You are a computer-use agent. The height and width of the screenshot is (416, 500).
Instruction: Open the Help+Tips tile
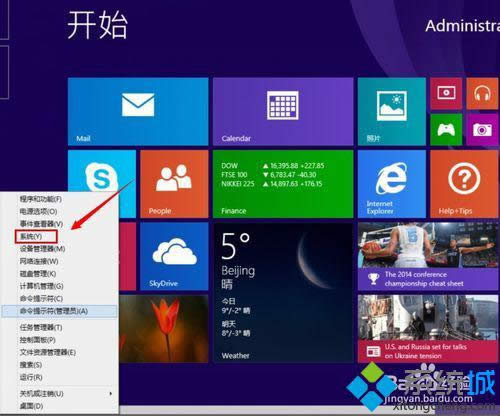(x=464, y=184)
